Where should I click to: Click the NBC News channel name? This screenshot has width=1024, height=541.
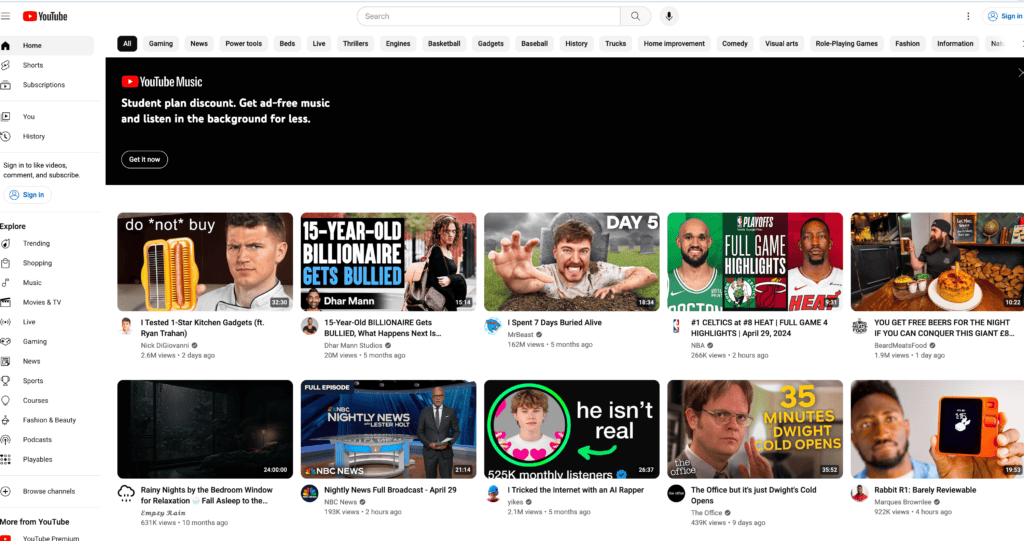point(341,502)
